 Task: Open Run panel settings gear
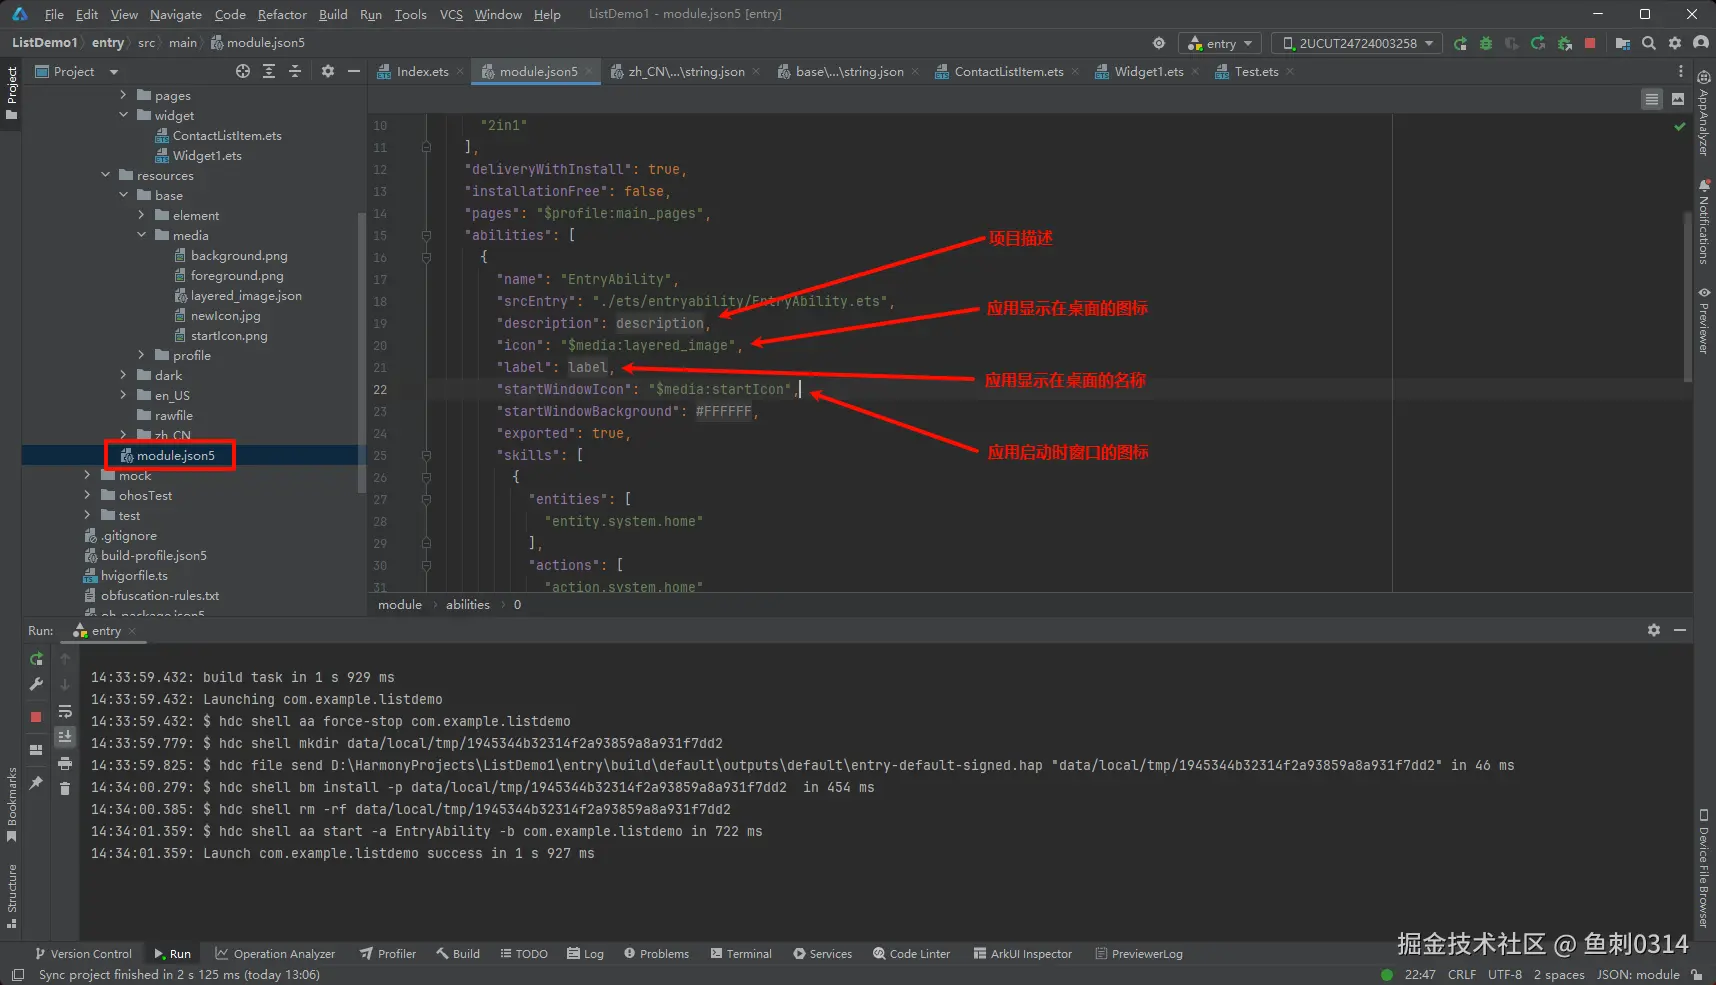1654,630
